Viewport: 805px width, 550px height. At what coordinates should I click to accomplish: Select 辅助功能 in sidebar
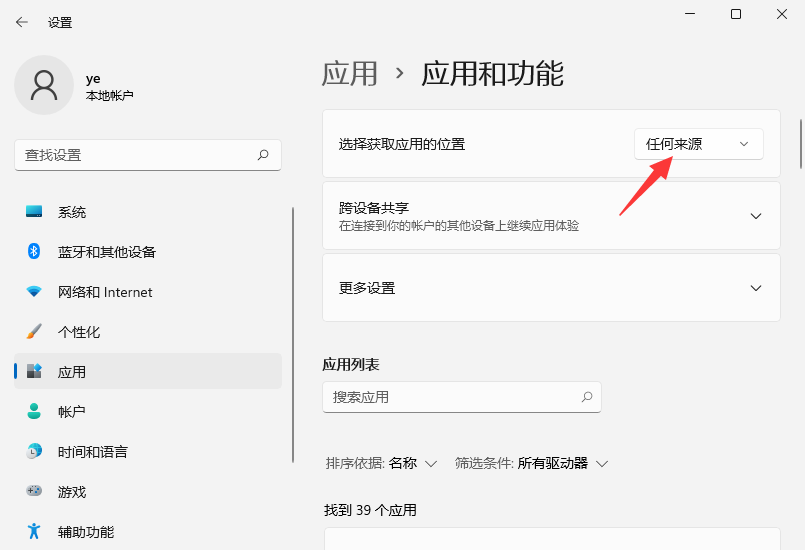click(85, 532)
